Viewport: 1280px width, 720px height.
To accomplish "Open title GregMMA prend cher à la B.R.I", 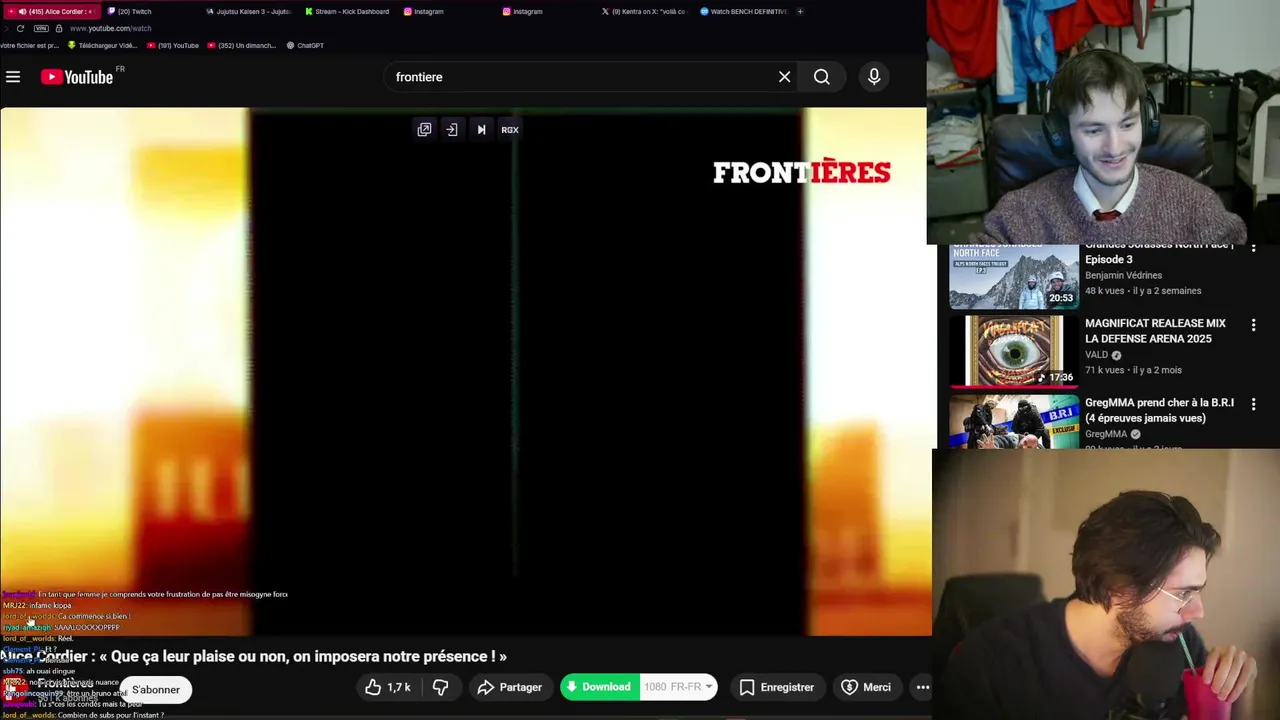I will 1159,410.
